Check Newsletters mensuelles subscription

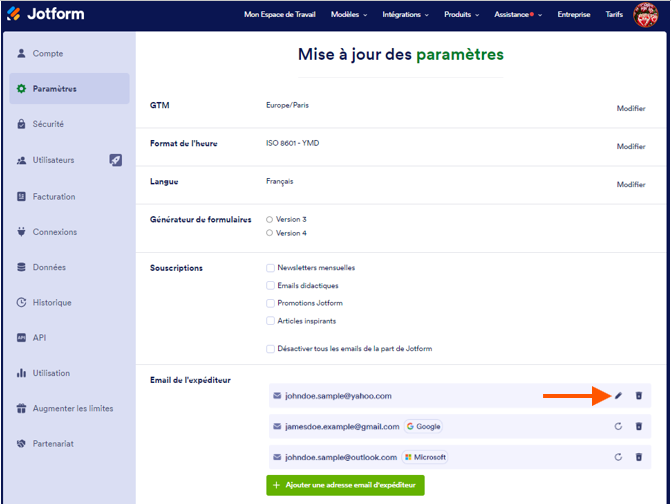point(270,268)
